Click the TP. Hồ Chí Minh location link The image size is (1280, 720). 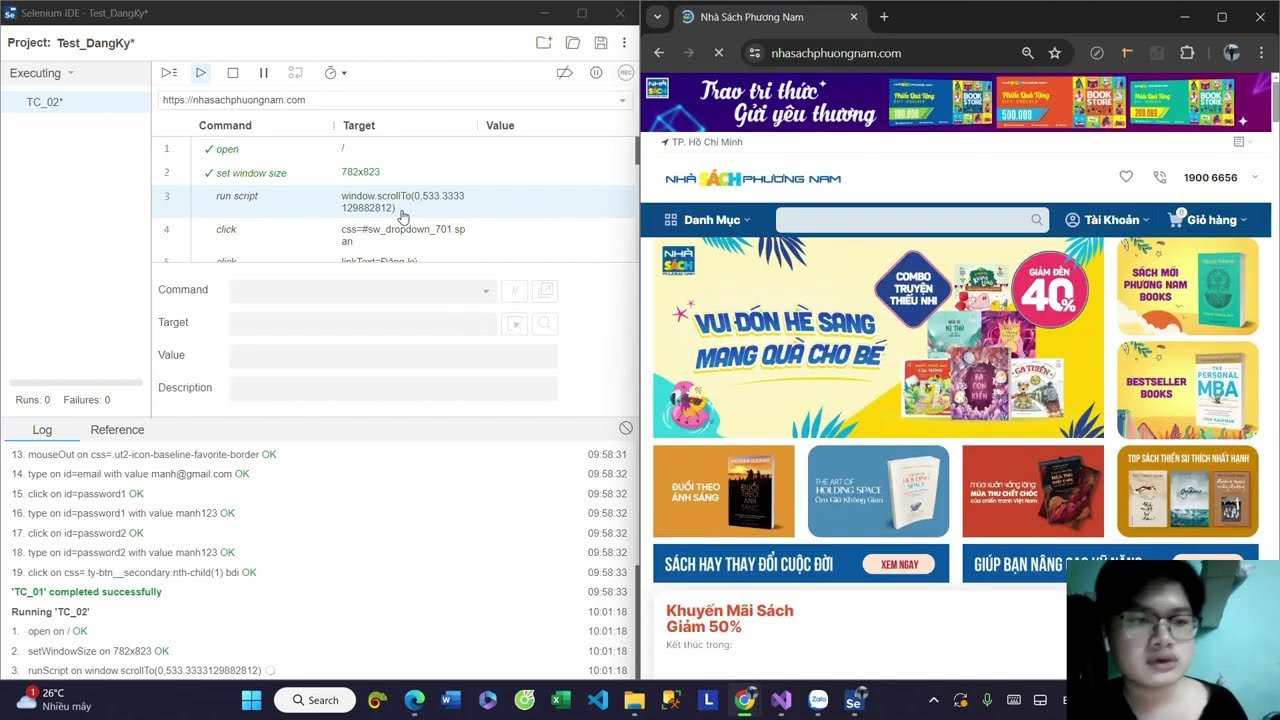[702, 142]
